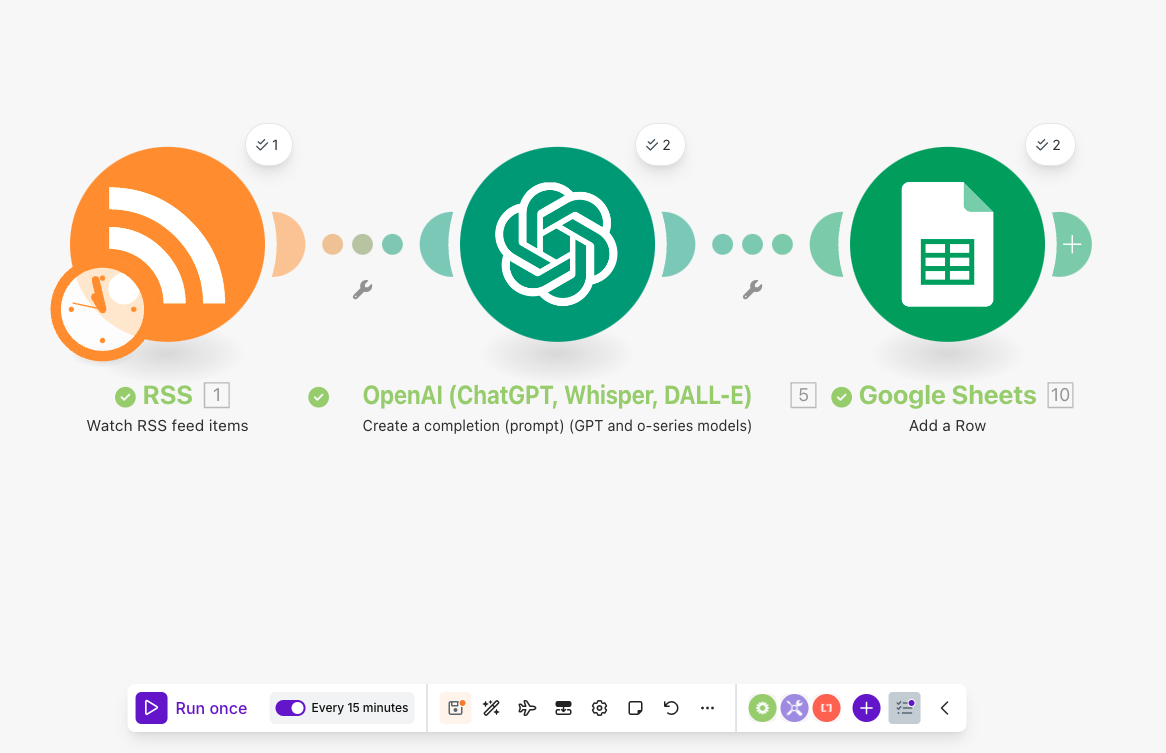Click "Add a Row" text
This screenshot has height=753, width=1166.
click(x=947, y=426)
